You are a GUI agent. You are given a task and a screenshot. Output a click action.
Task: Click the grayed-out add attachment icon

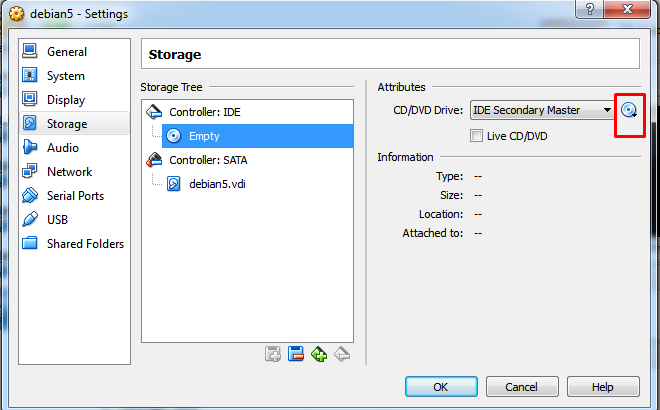coord(273,353)
